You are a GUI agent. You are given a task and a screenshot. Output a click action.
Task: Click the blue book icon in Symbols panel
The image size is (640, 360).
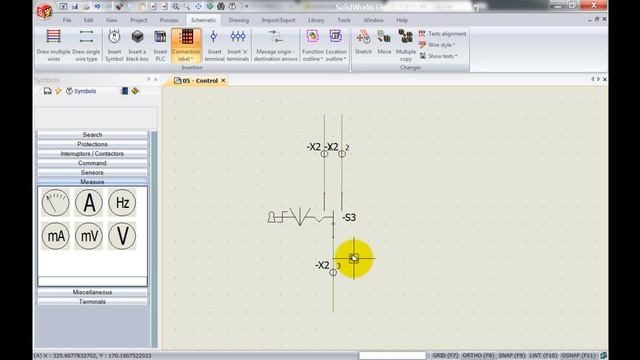[125, 91]
